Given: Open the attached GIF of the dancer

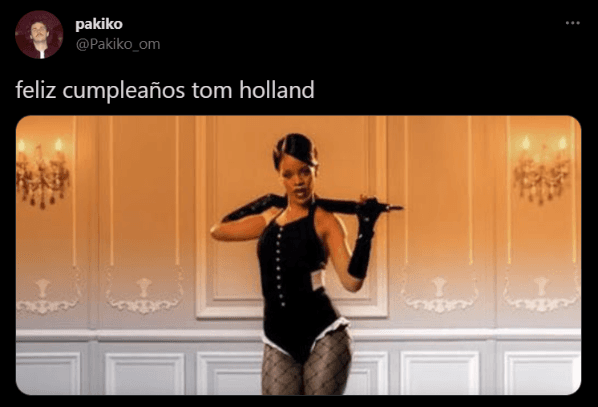Looking at the screenshot, I should [x=298, y=255].
